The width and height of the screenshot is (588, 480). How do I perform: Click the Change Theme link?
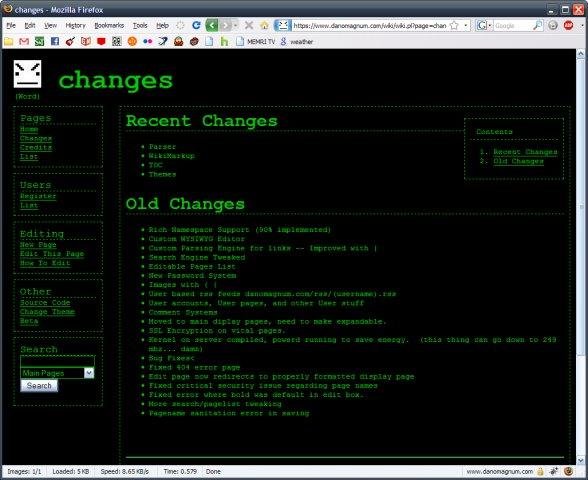[x=47, y=312]
